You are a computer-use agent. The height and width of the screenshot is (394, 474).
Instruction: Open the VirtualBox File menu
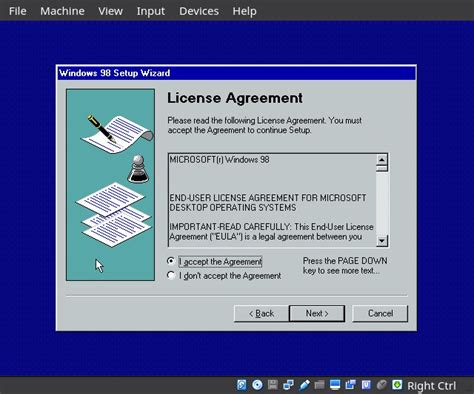point(18,11)
